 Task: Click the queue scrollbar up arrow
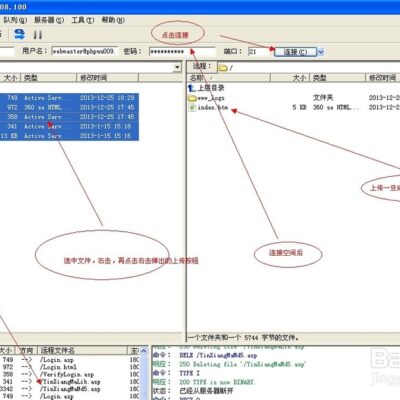pyautogui.click(x=144, y=350)
